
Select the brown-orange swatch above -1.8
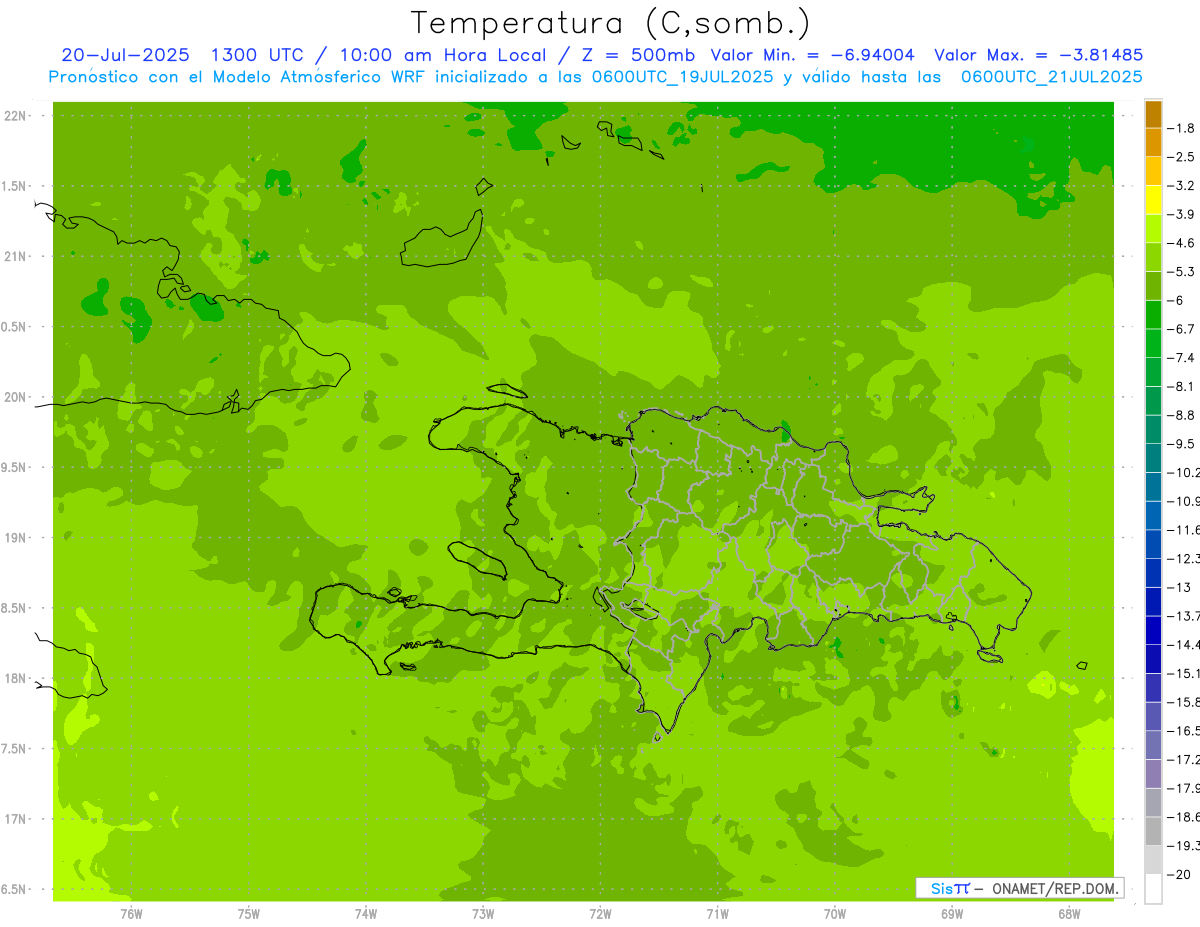pos(1153,114)
